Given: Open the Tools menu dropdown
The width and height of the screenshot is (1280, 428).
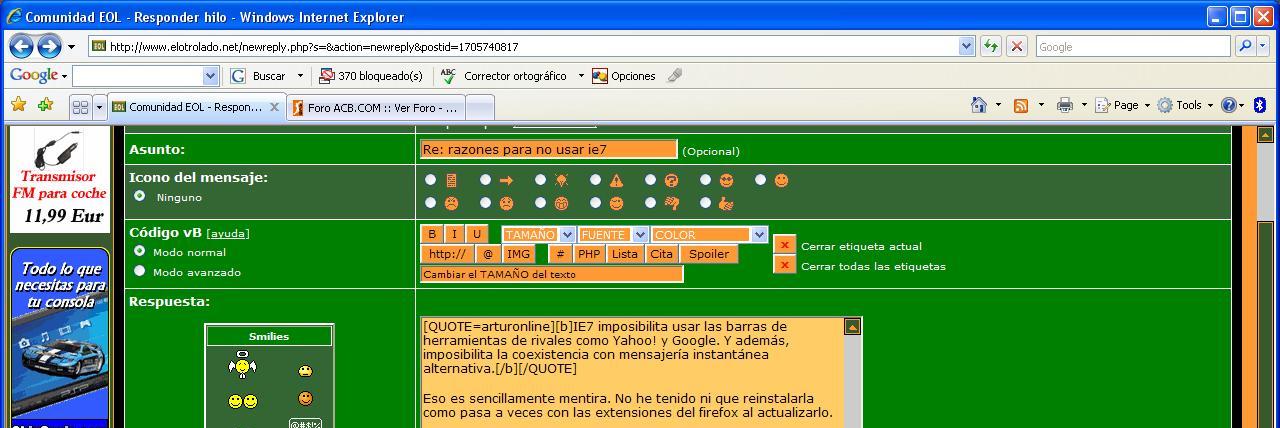Looking at the screenshot, I should 1185,105.
